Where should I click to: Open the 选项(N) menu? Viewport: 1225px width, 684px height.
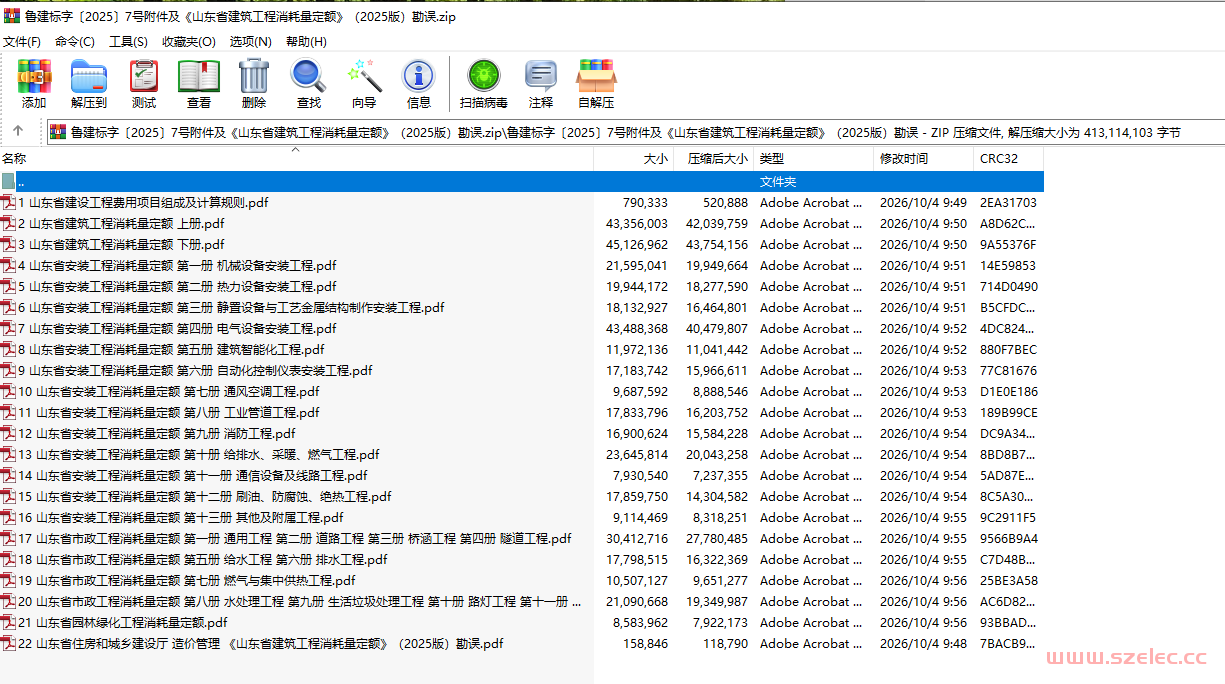click(251, 42)
